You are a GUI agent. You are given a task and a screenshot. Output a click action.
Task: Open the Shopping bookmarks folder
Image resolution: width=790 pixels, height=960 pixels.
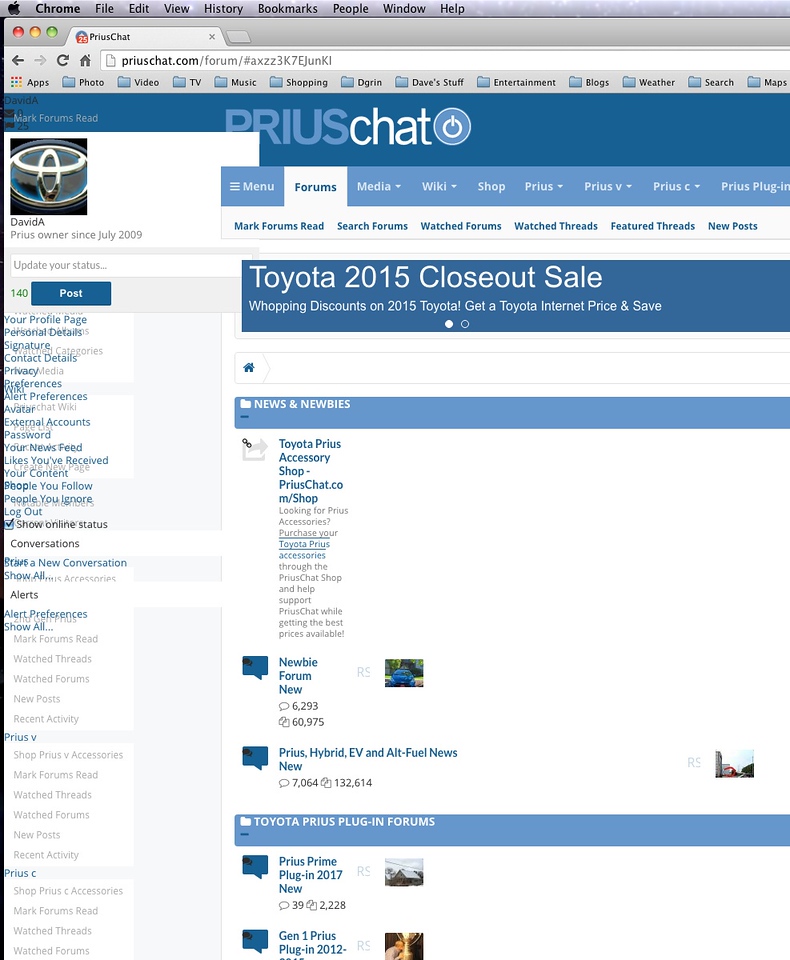[x=298, y=82]
